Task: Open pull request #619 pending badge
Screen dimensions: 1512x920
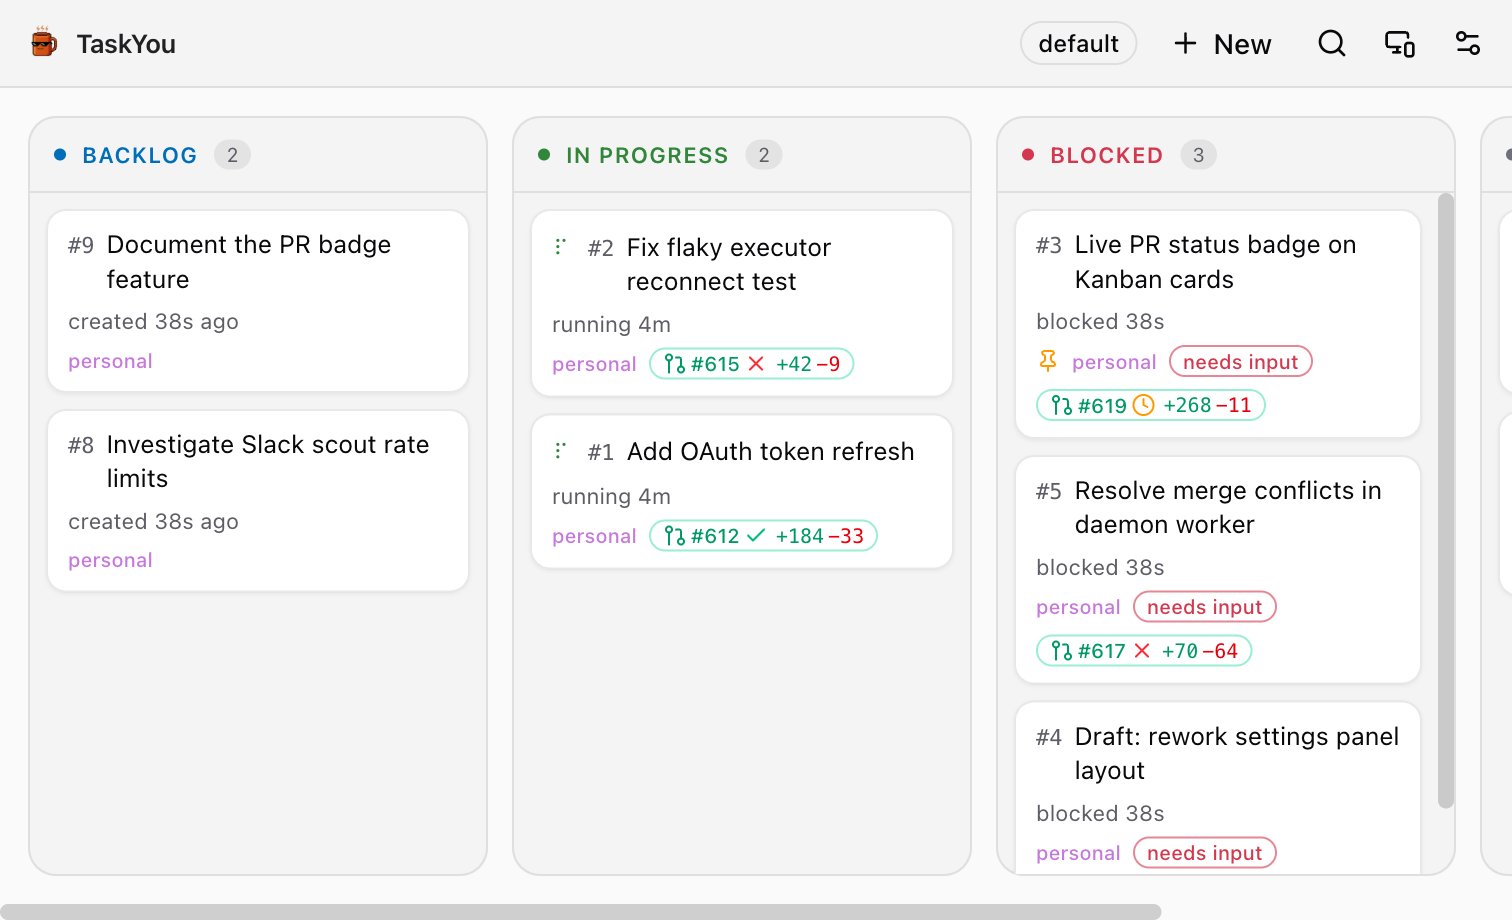Action: (1151, 405)
